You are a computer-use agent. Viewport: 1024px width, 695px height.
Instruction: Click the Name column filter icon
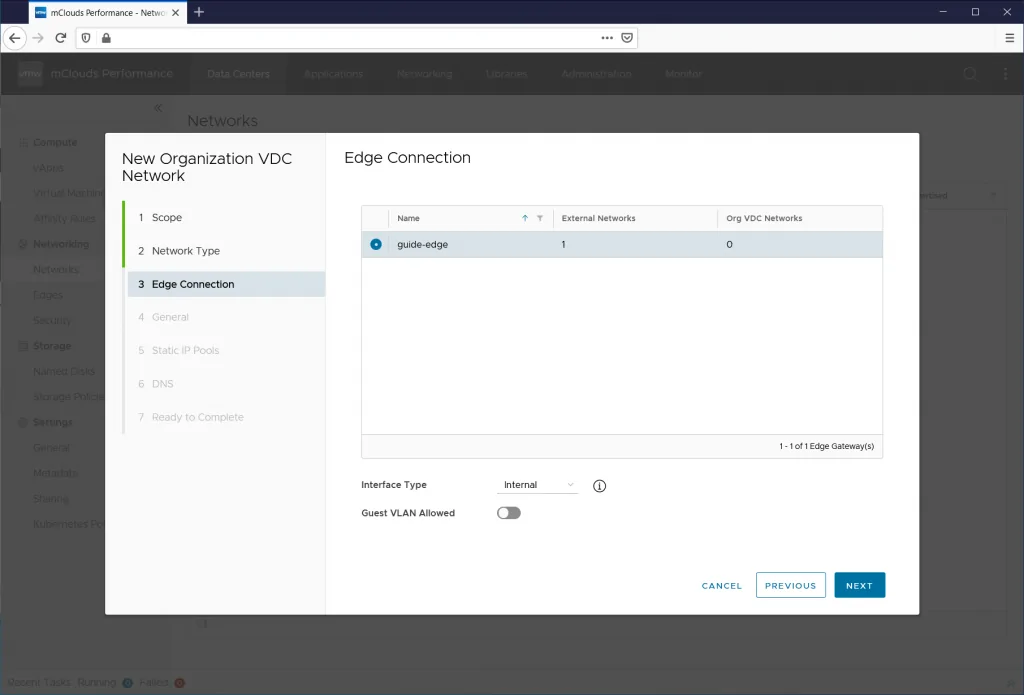[x=540, y=218]
